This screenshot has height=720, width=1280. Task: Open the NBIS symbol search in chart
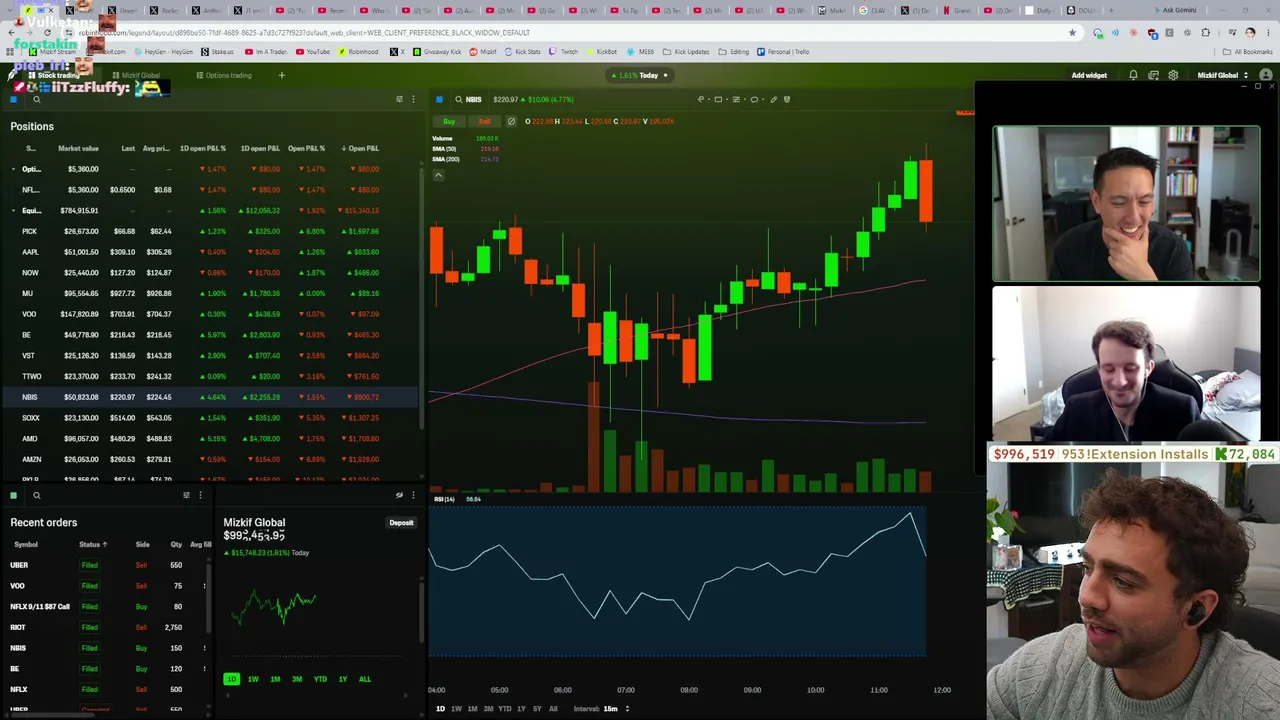468,99
